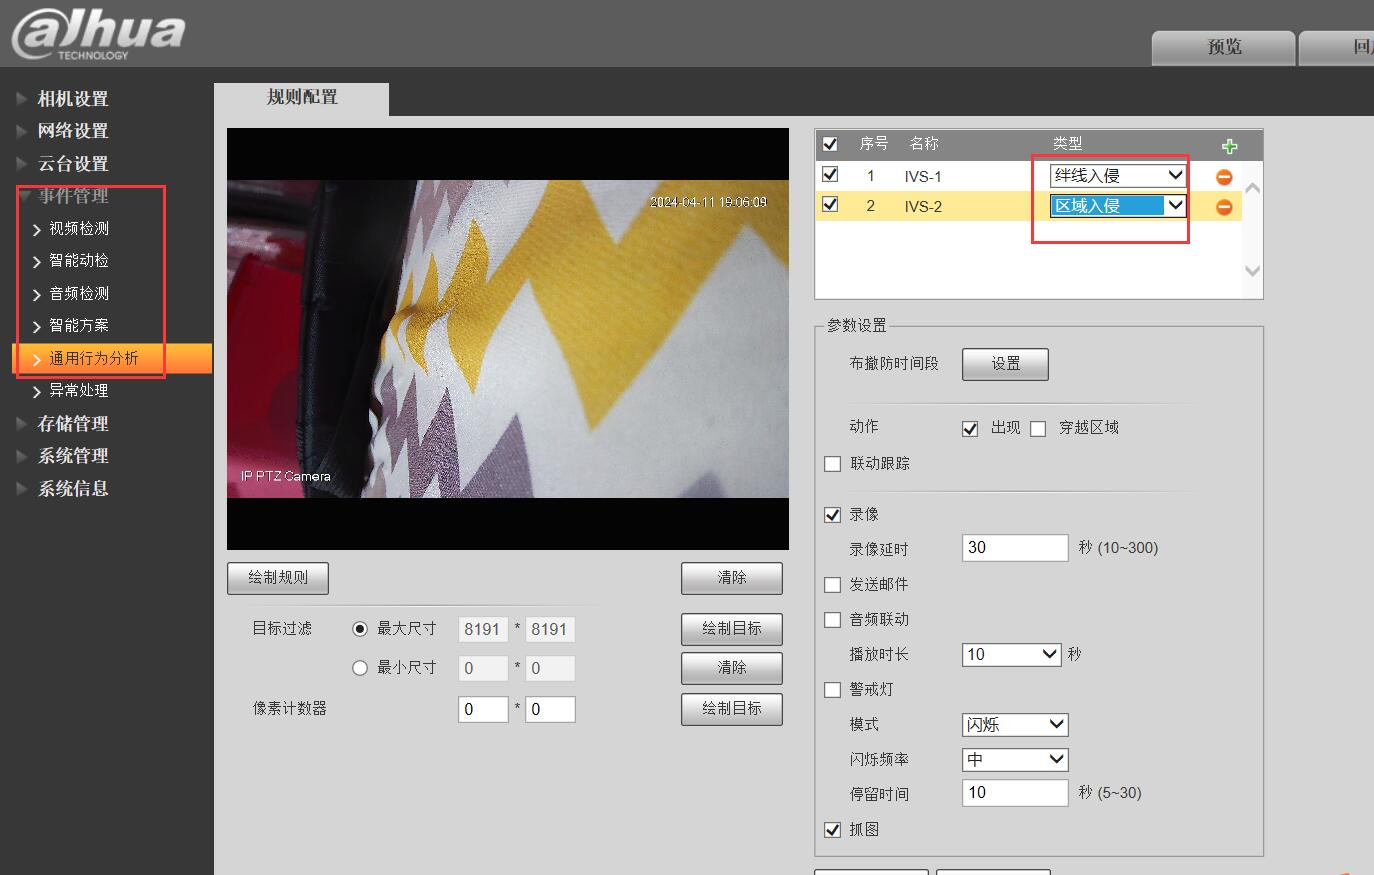
Task: Click the Dahua Technology logo
Action: 98,33
